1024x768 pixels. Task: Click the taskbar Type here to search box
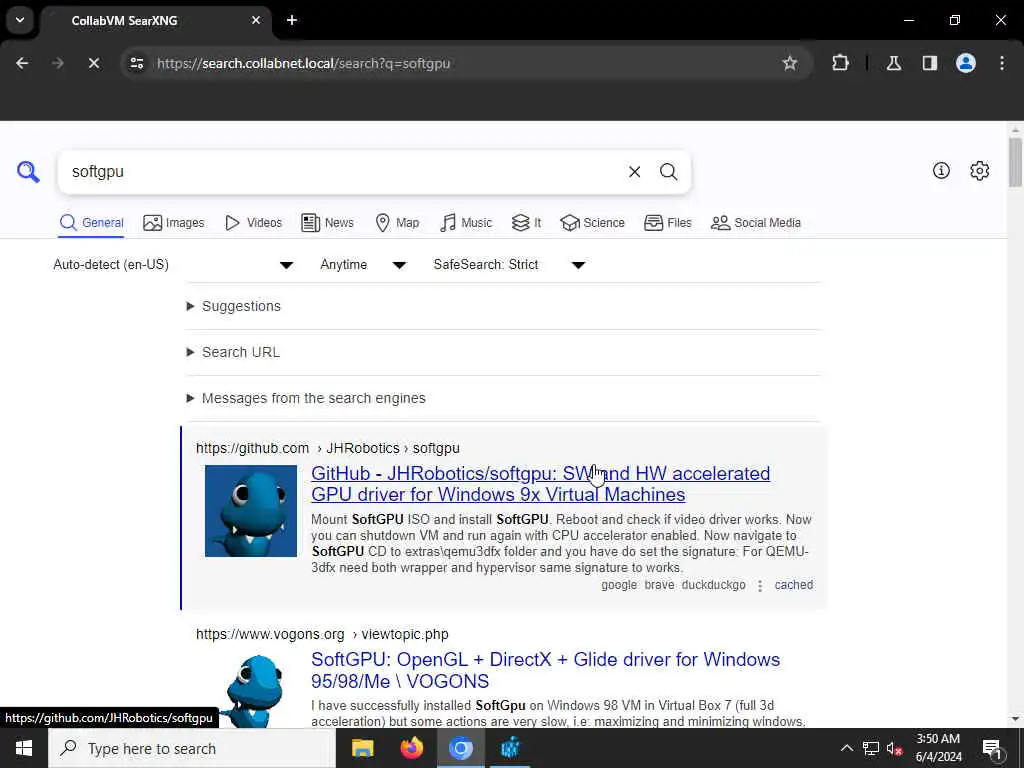coord(192,748)
